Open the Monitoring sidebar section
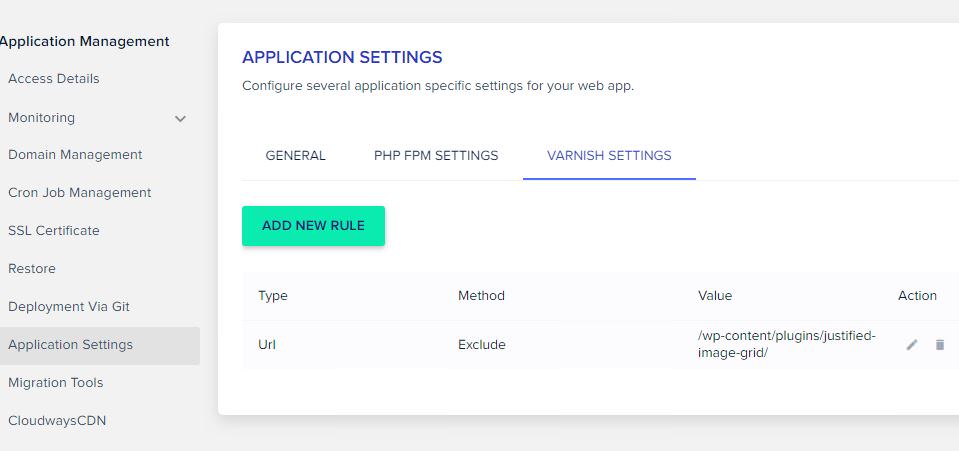Screen dimensions: 959x451 coord(42,117)
